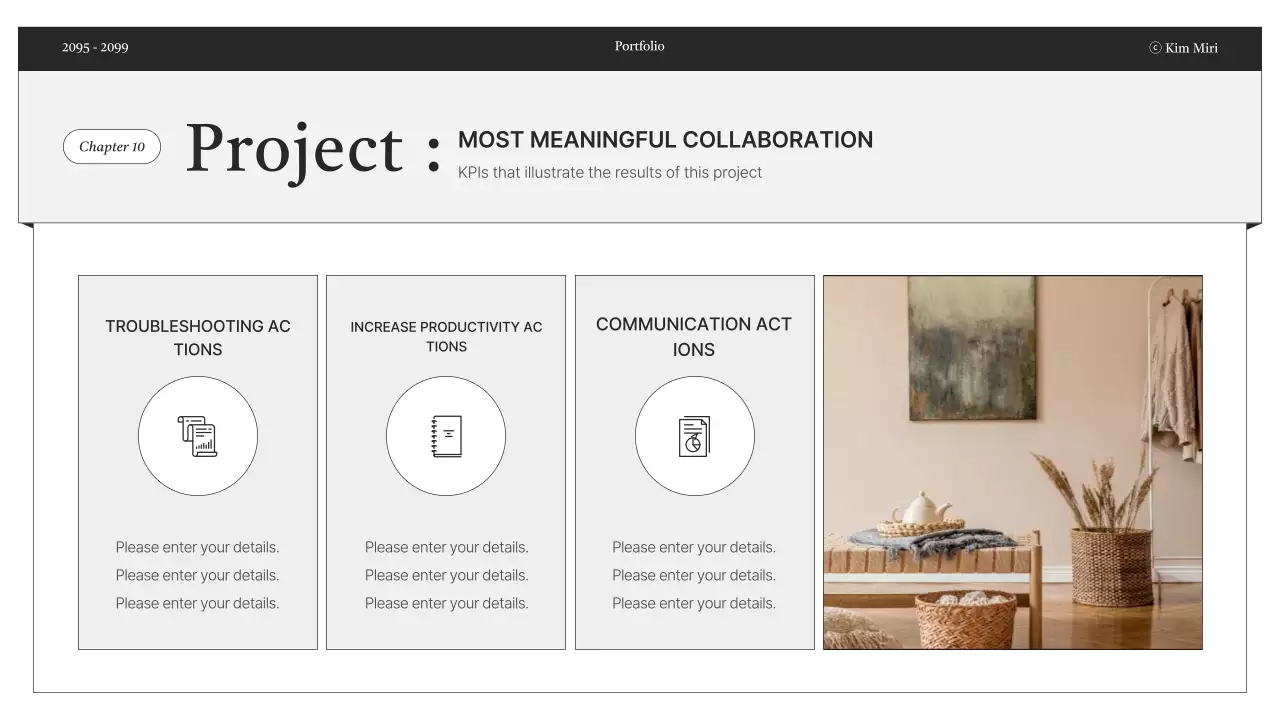Click the scroll document with chart icon

pos(197,437)
